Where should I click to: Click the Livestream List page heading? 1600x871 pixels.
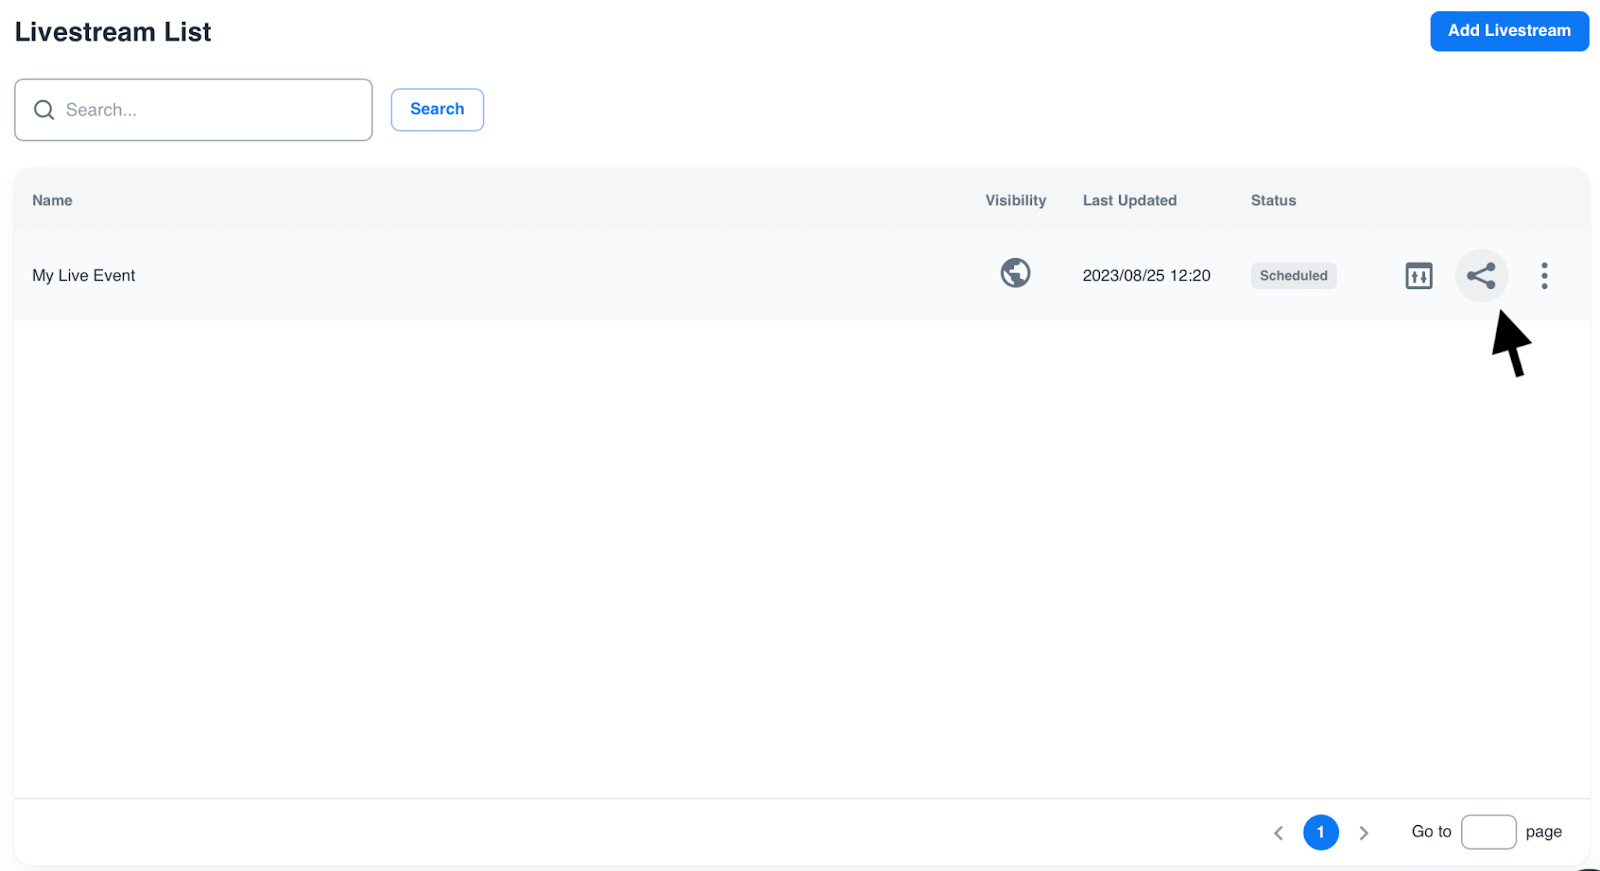point(113,32)
